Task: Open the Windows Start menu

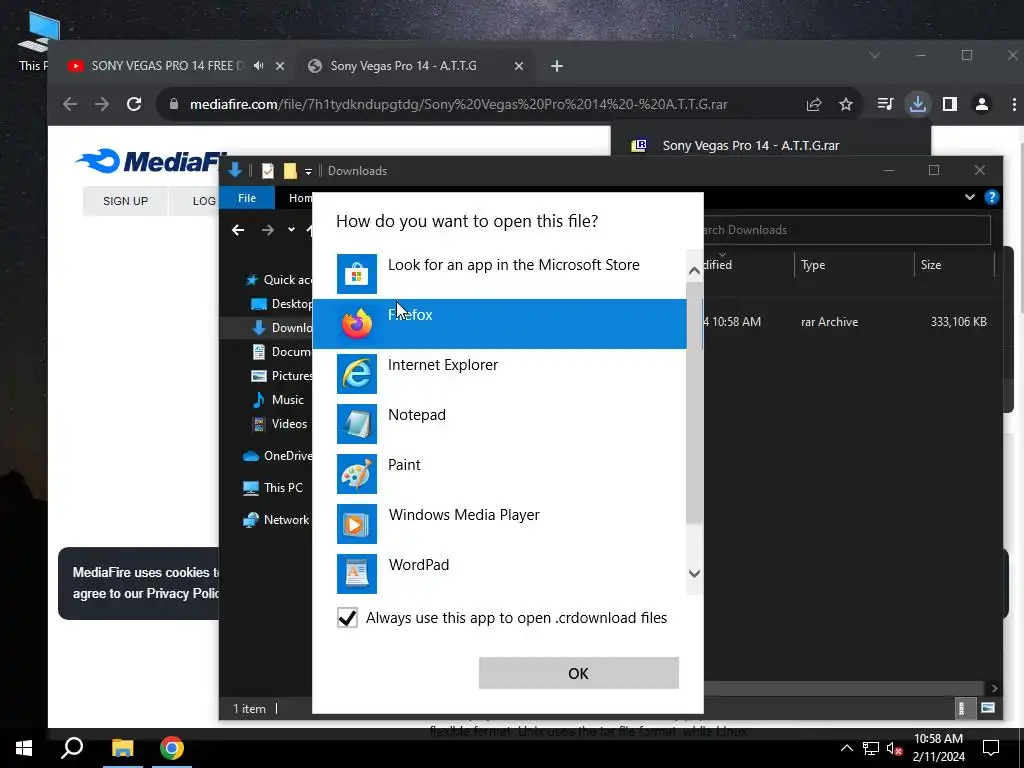Action: [x=24, y=748]
